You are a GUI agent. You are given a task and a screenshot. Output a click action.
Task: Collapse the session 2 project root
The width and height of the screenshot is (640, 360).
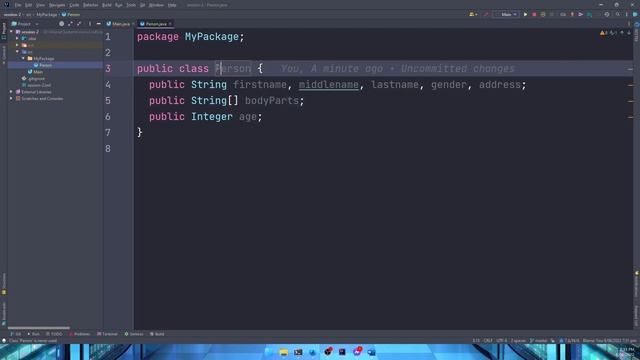[x=11, y=32]
